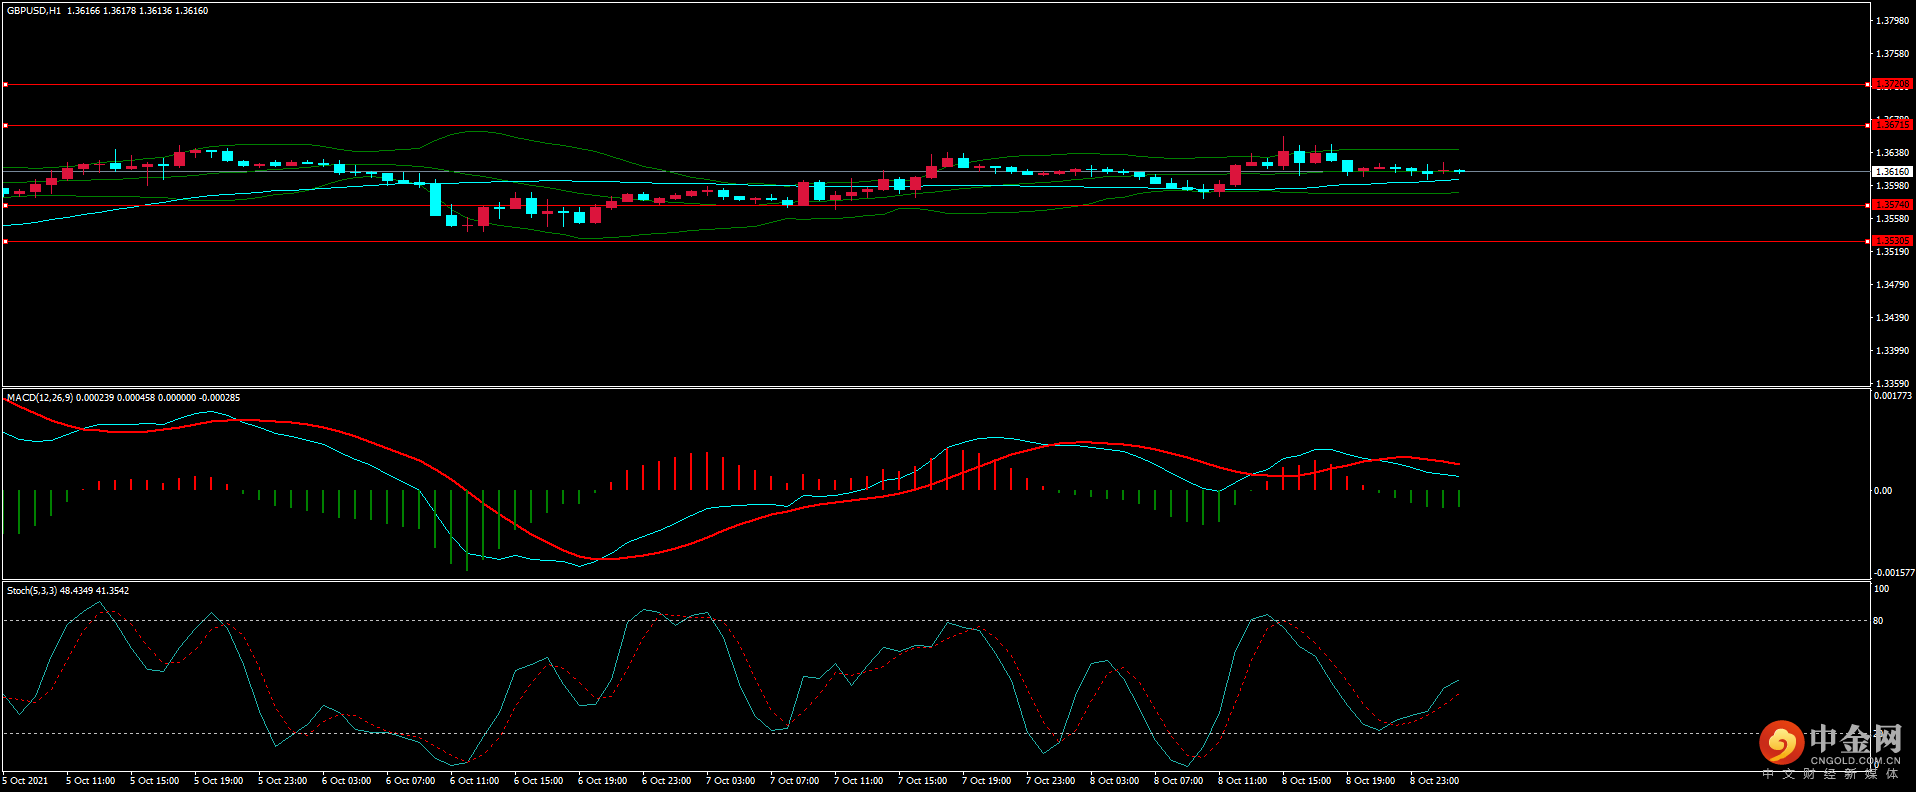Screen dimensions: 1916x792
Task: Click the 1.35305 red price tag
Action: (1891, 241)
